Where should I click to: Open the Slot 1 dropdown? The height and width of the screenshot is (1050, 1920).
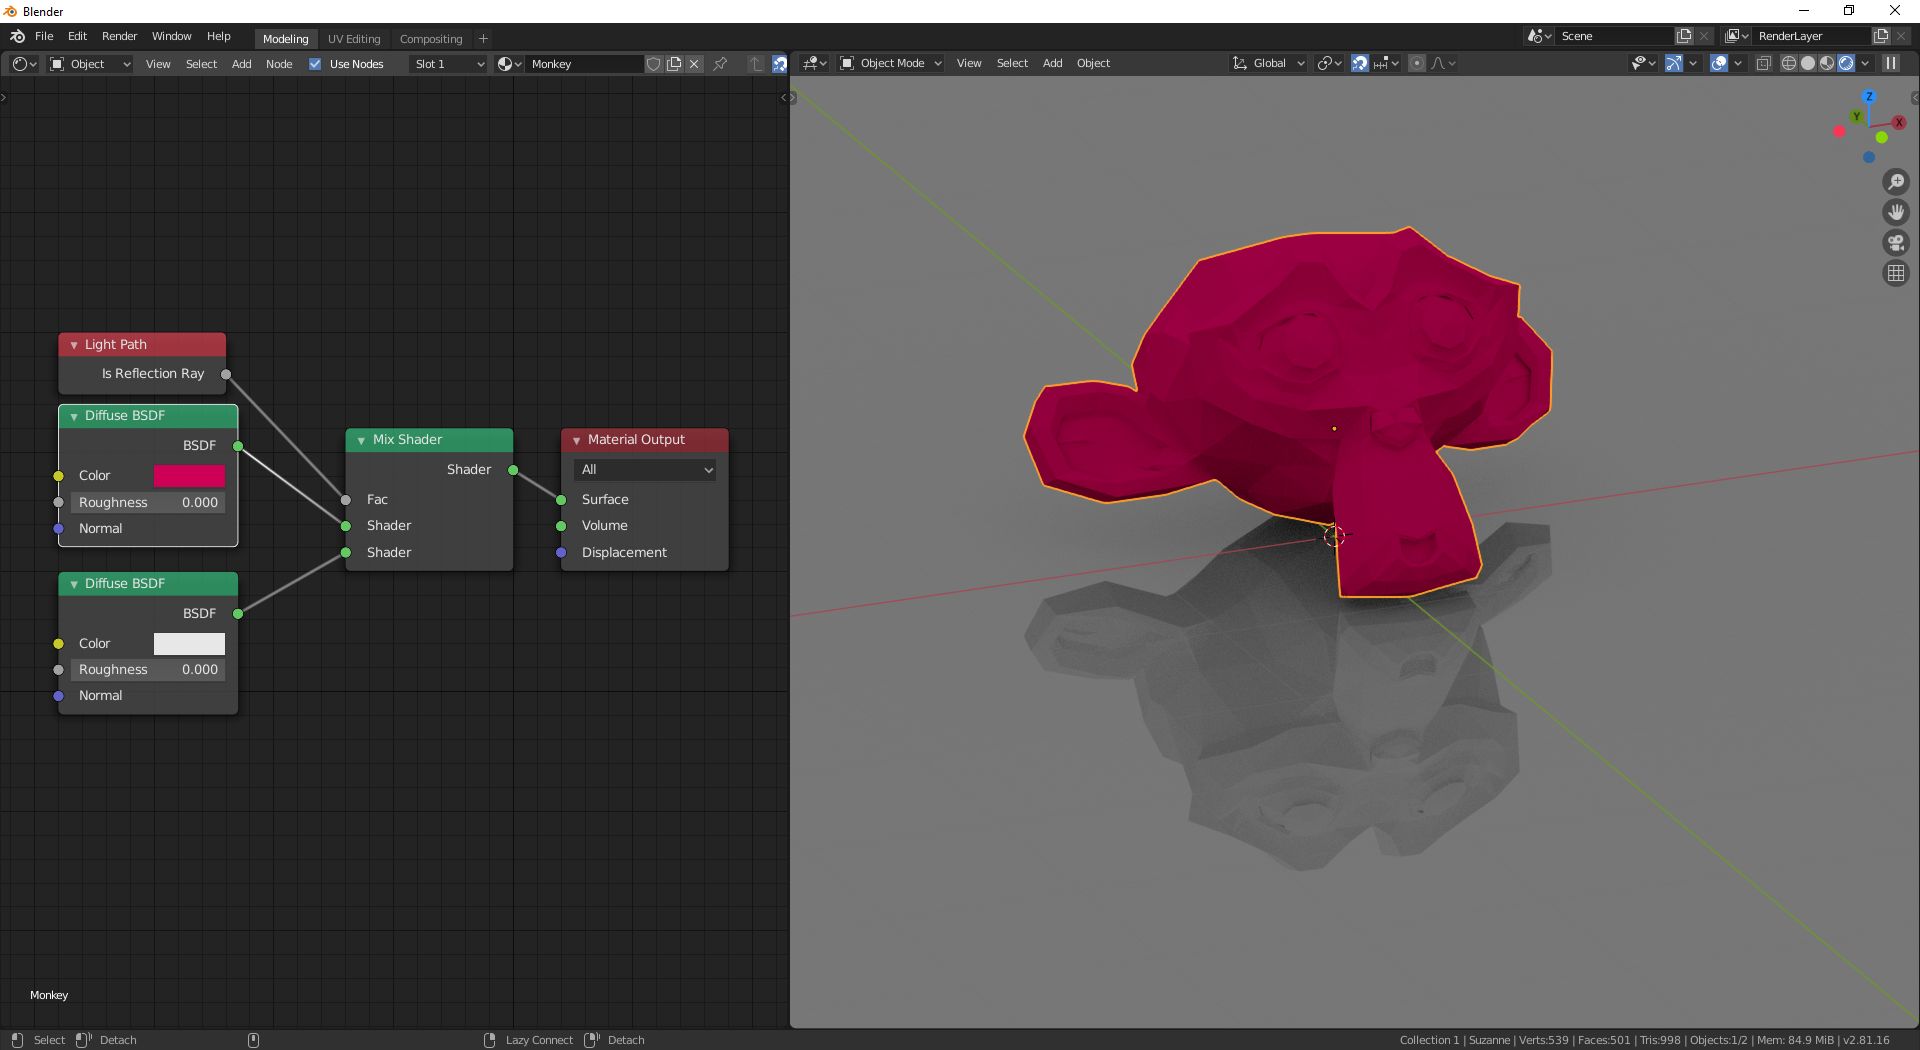point(449,64)
